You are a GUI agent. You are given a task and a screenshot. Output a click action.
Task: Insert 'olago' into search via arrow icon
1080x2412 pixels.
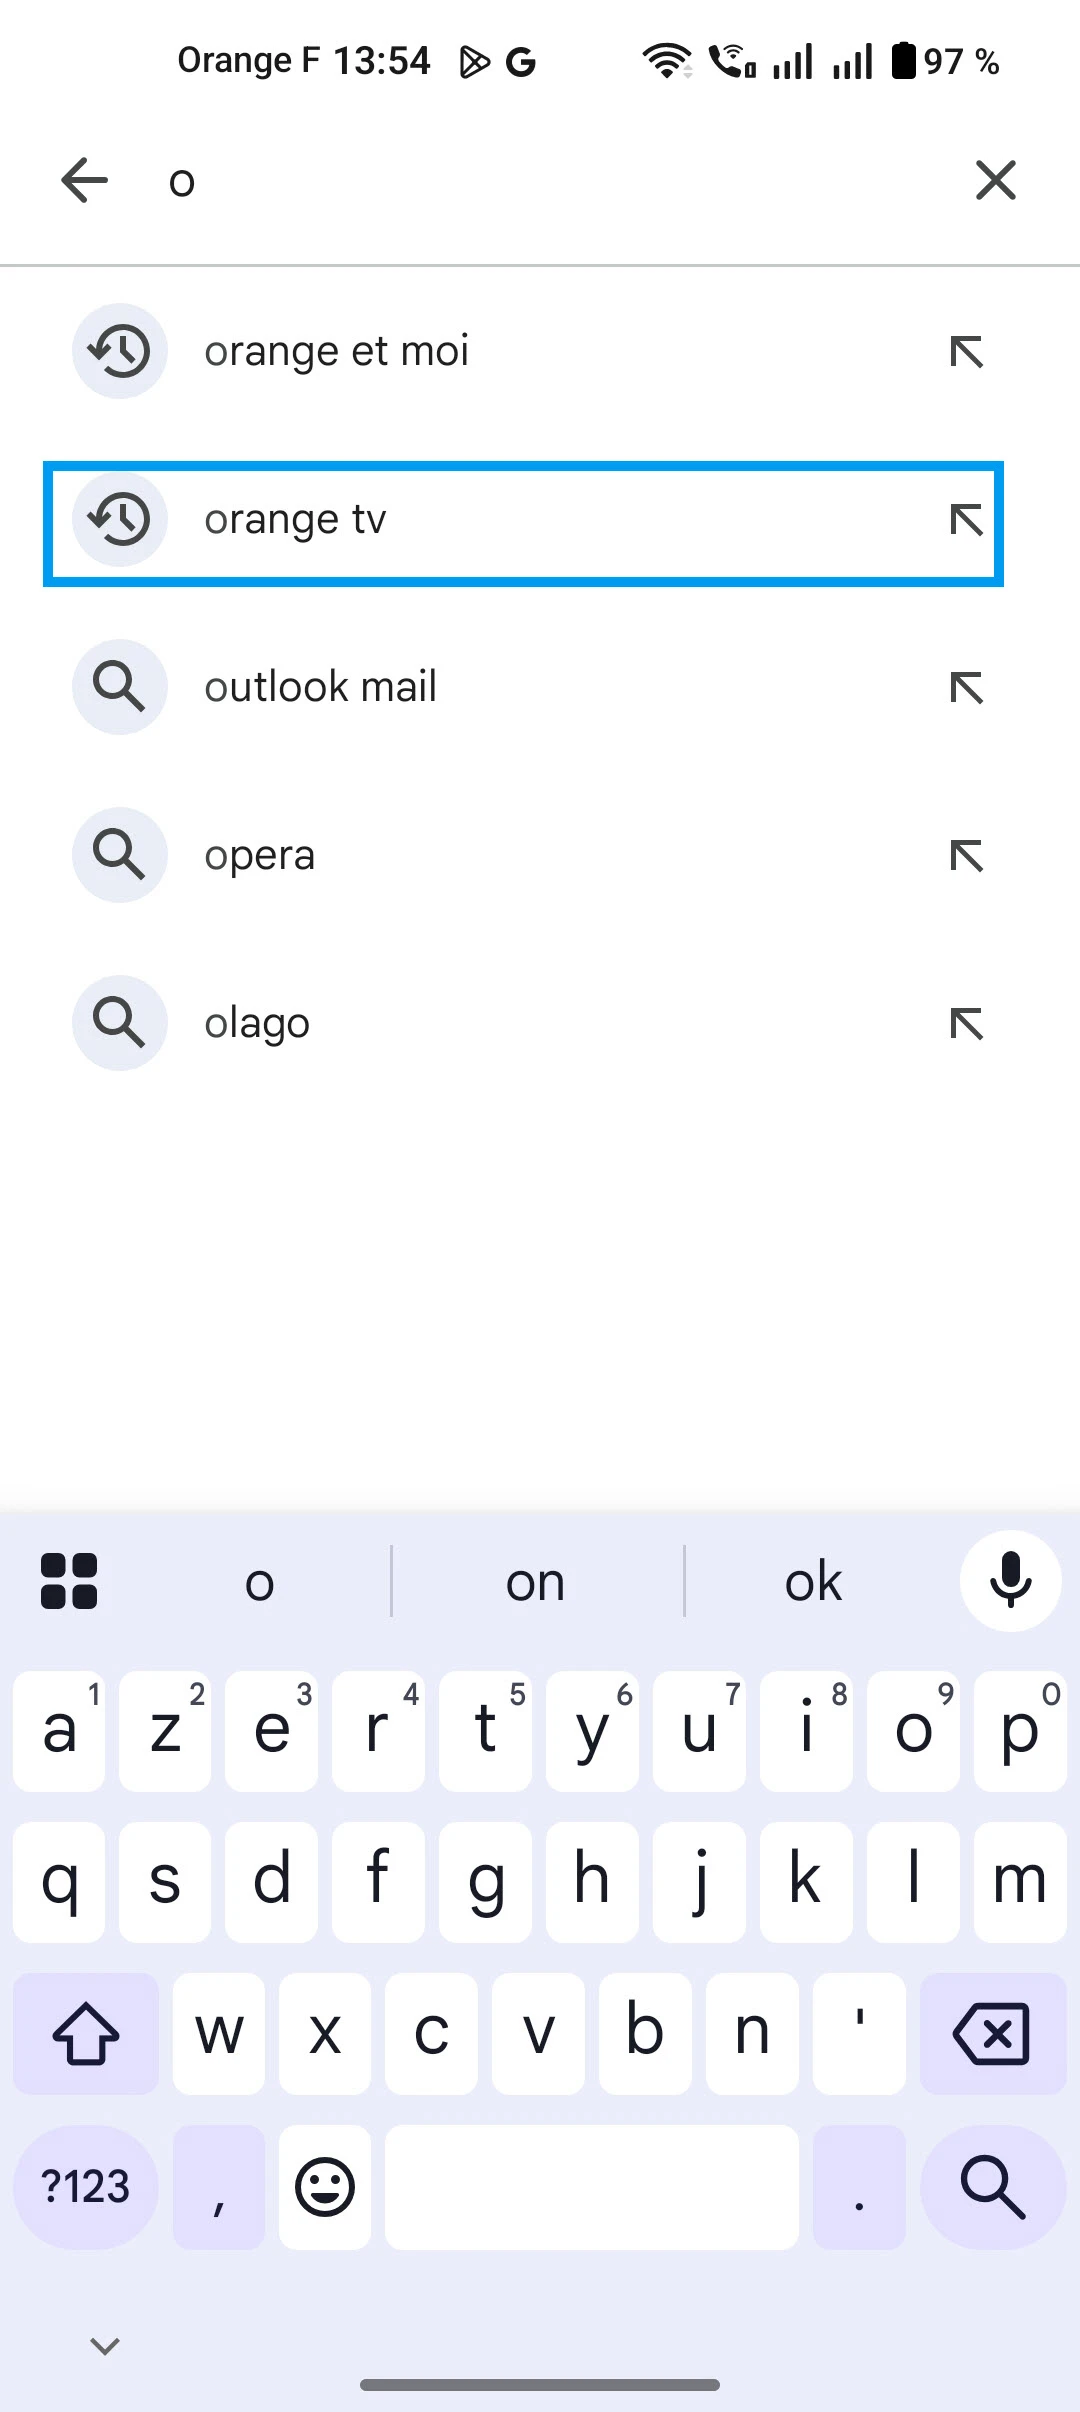(966, 1024)
